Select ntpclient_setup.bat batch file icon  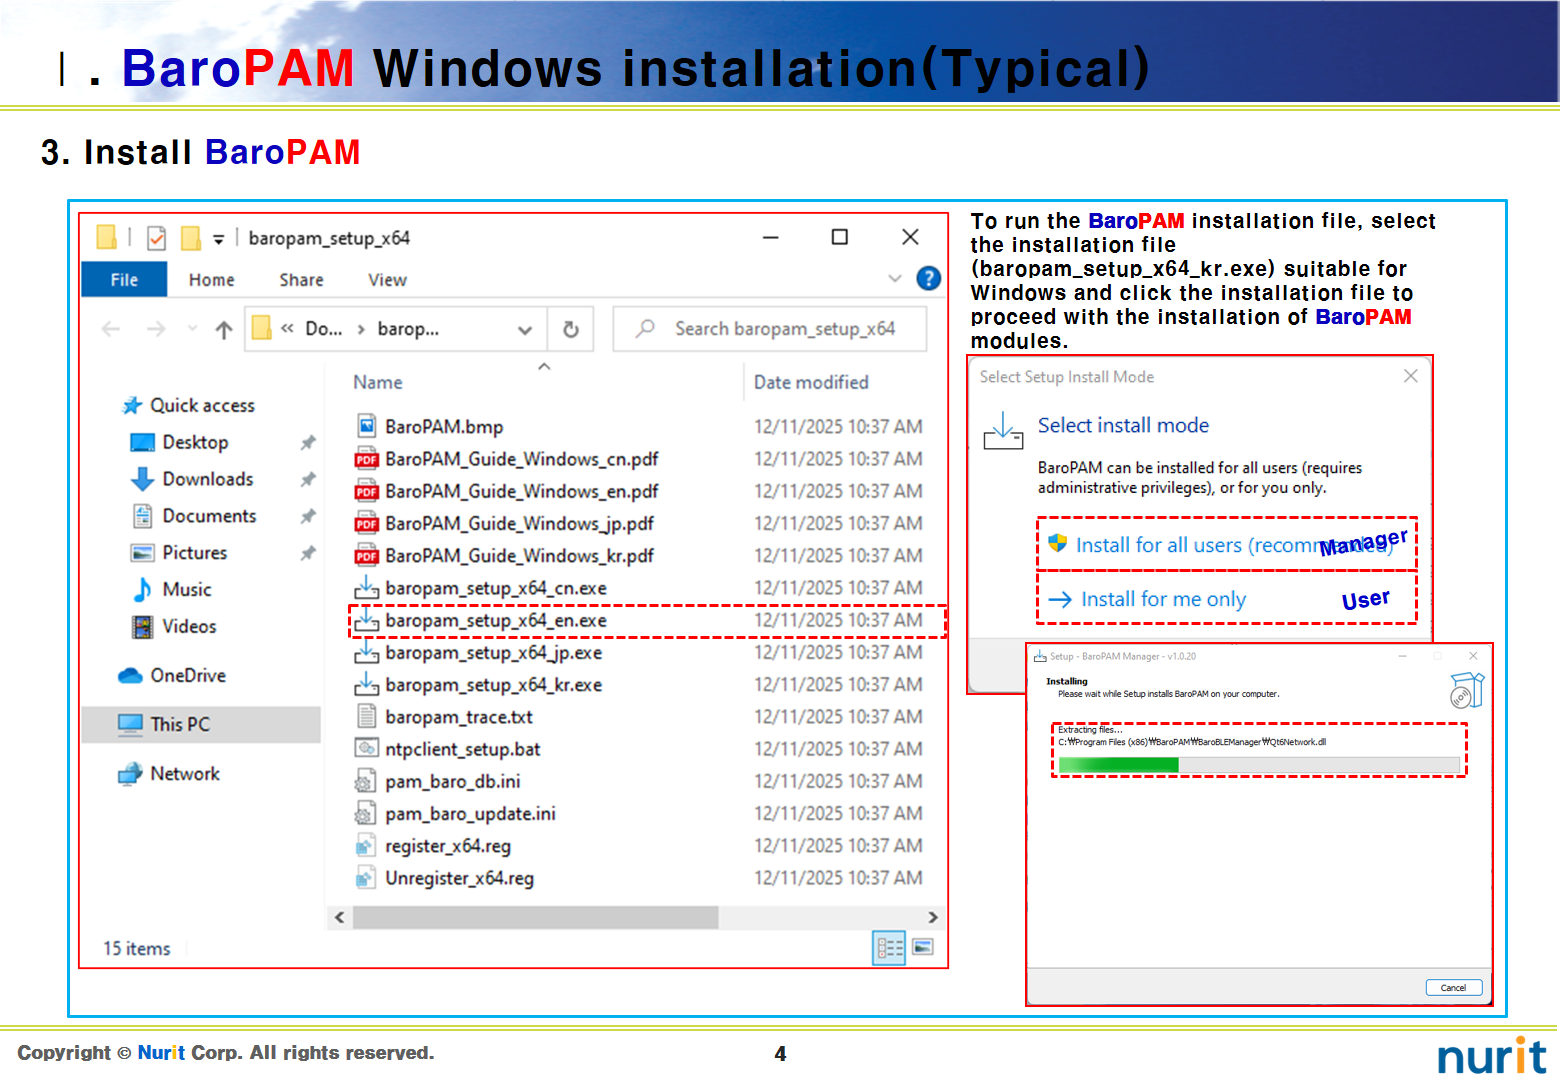(x=367, y=749)
